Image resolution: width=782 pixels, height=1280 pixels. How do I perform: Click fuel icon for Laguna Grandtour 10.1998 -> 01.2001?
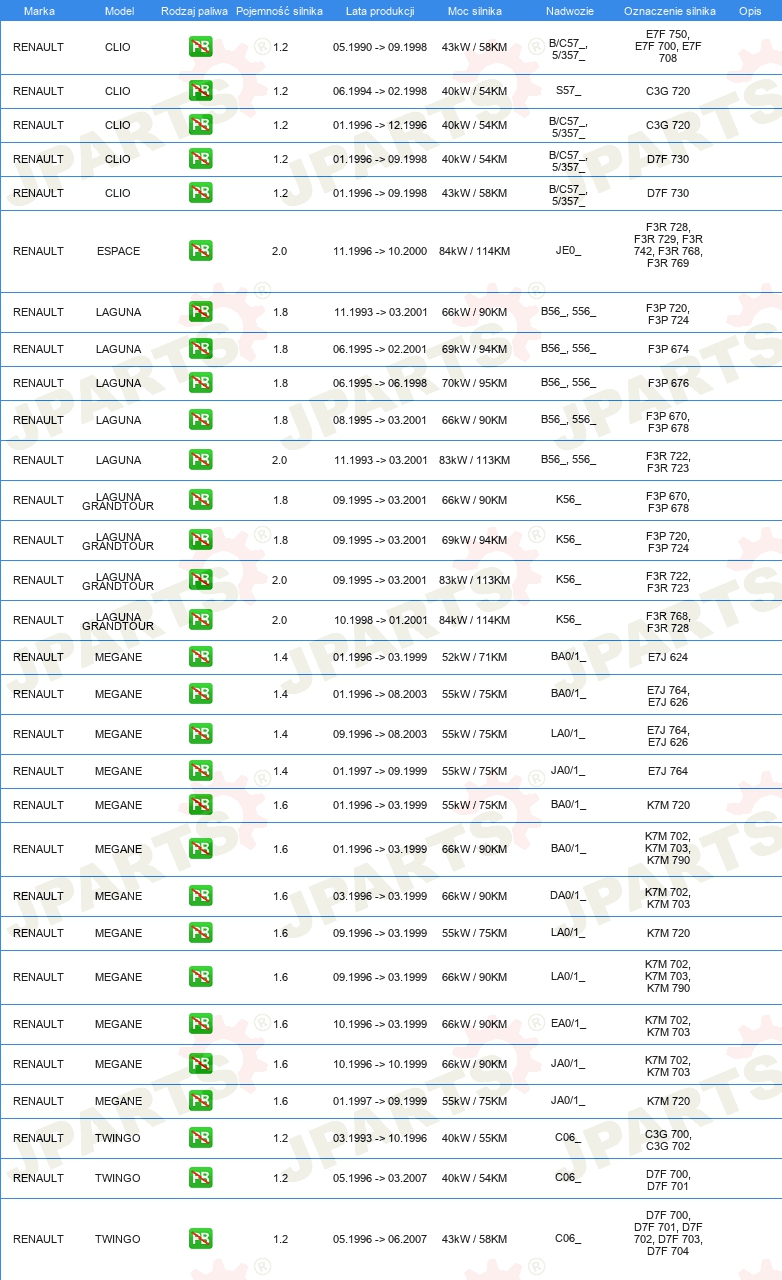coord(200,620)
